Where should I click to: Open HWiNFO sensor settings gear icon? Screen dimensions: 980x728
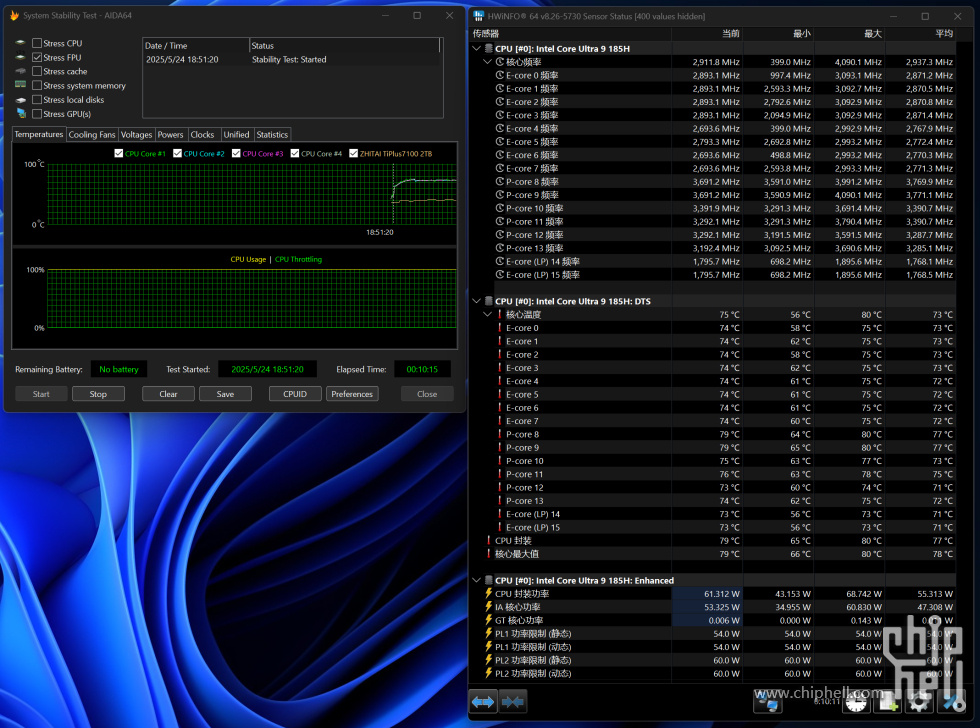tap(919, 703)
